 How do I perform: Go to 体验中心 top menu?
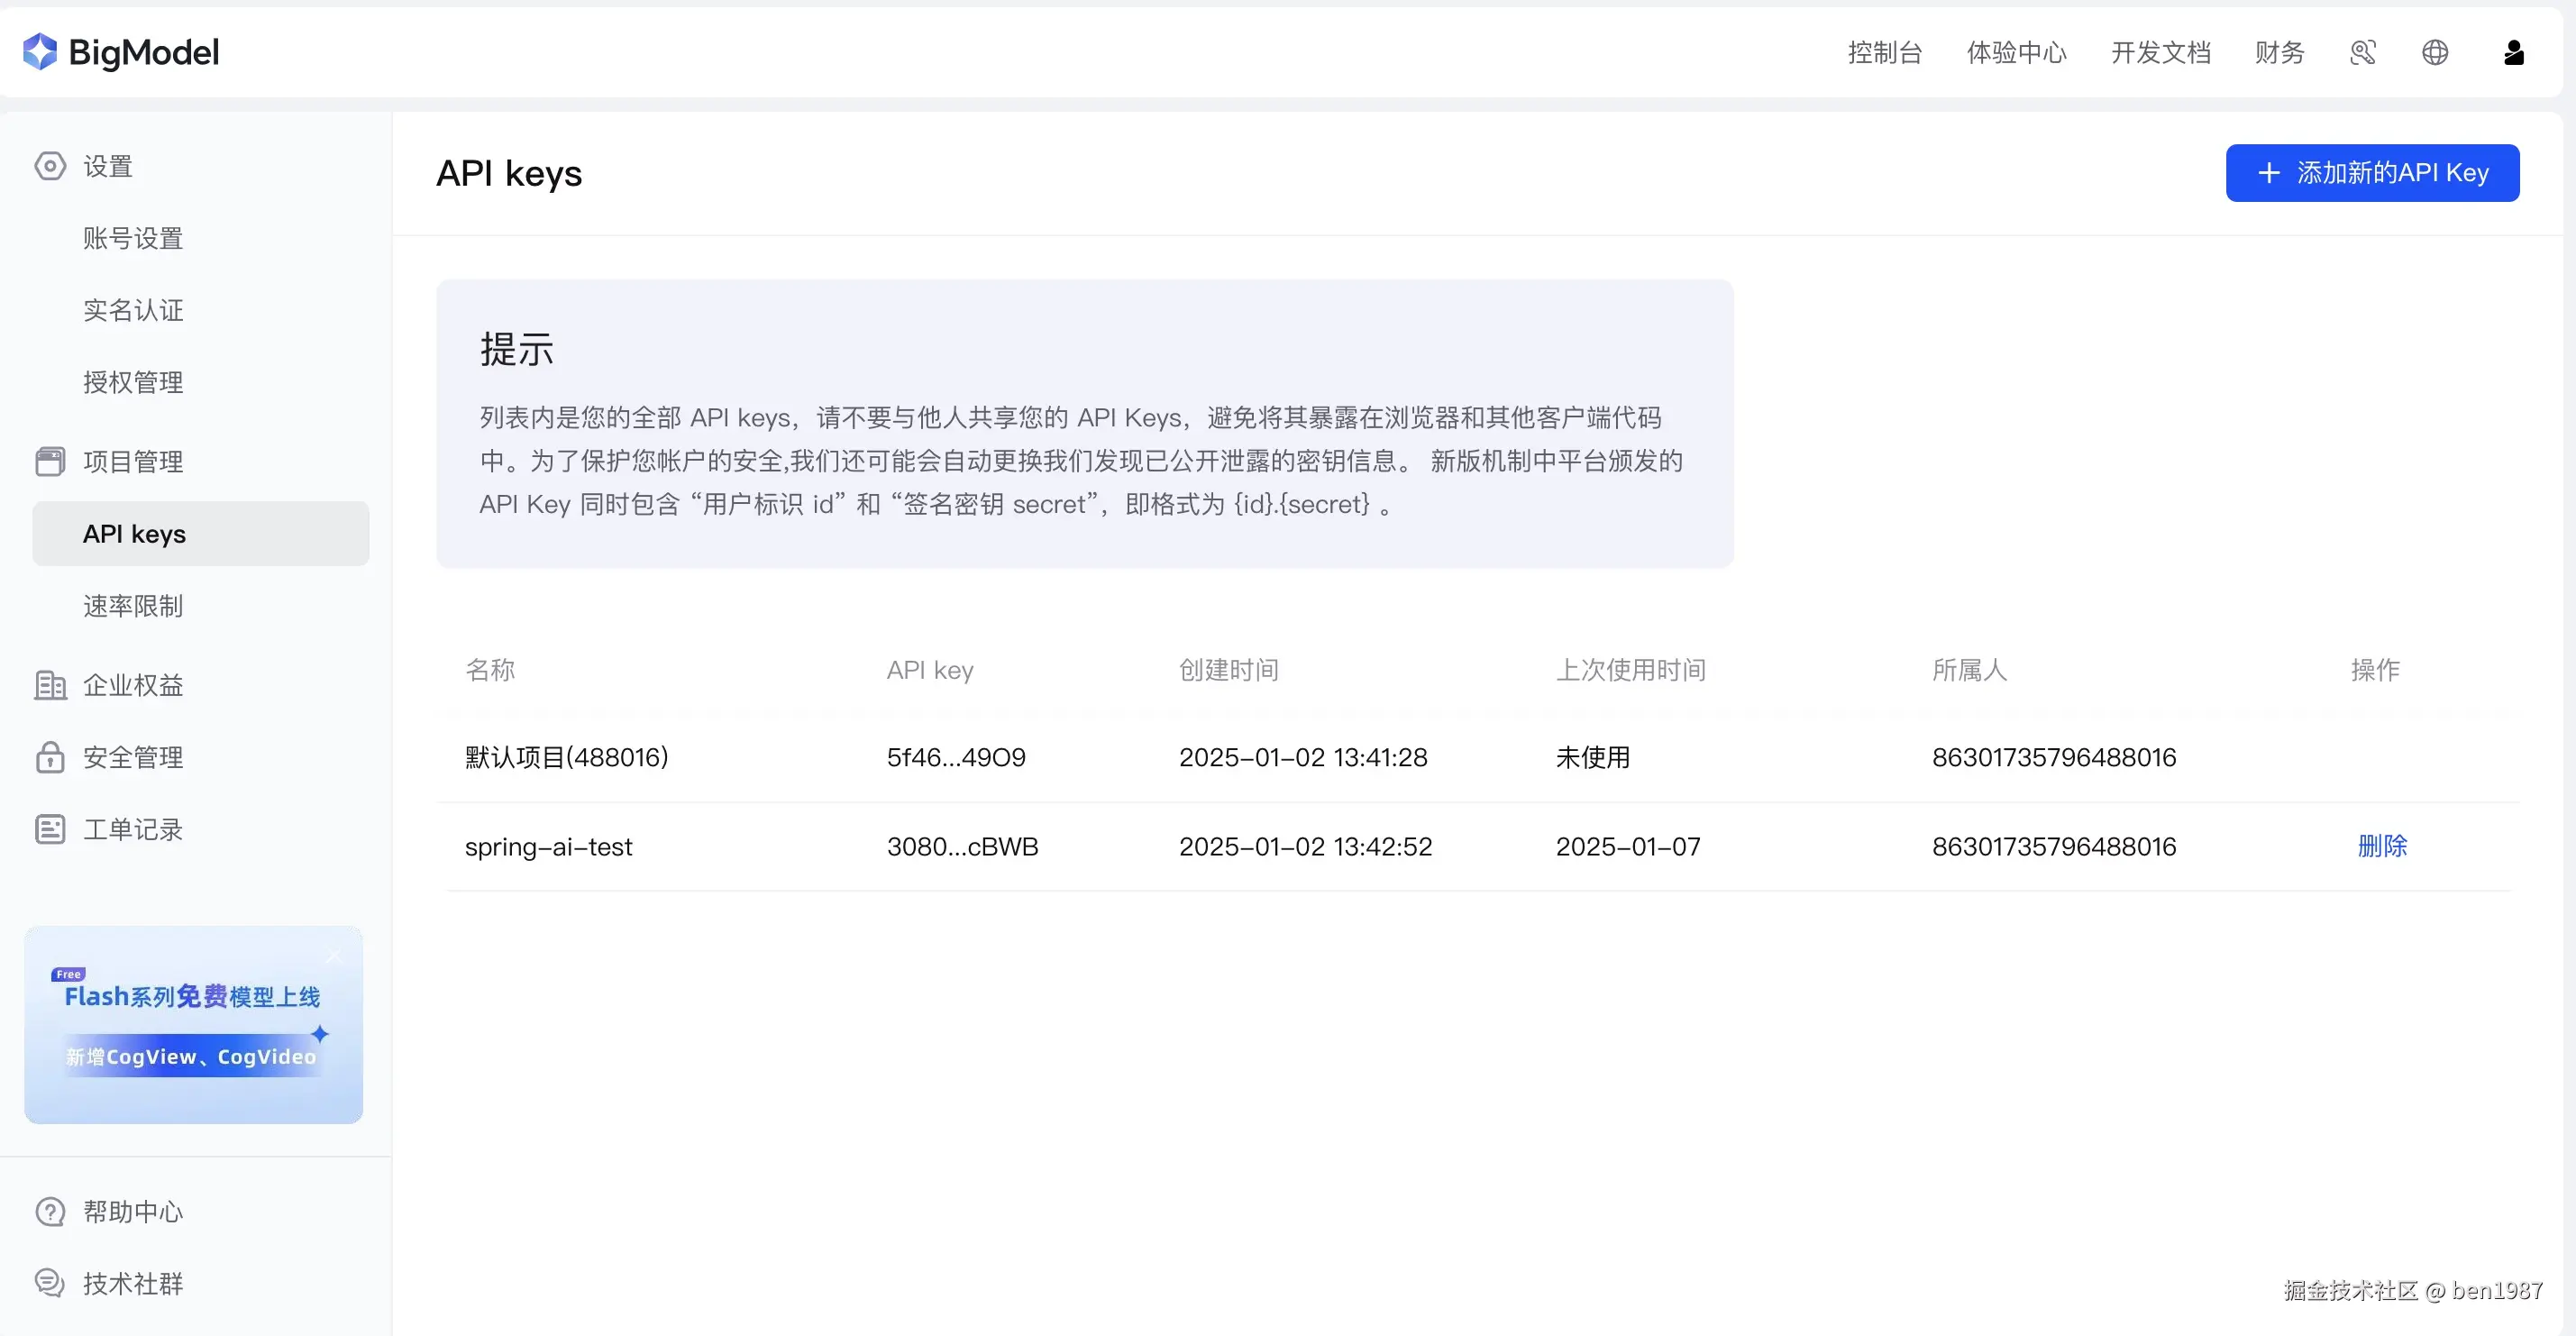point(2016,53)
